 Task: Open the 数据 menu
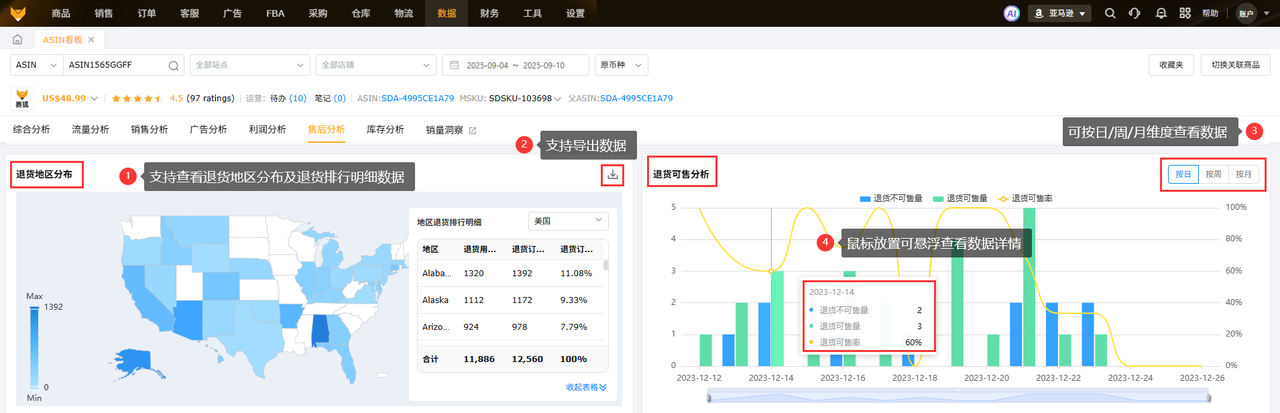[447, 13]
